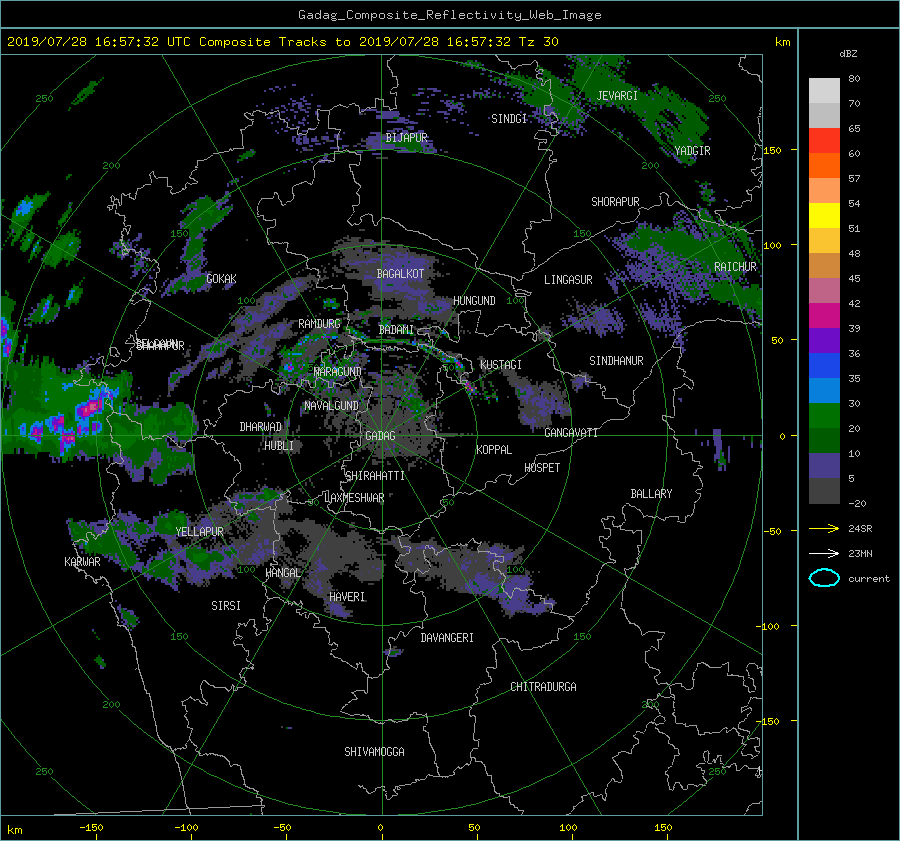Click the GADAG radar center label
This screenshot has height=841, width=900.
(381, 436)
